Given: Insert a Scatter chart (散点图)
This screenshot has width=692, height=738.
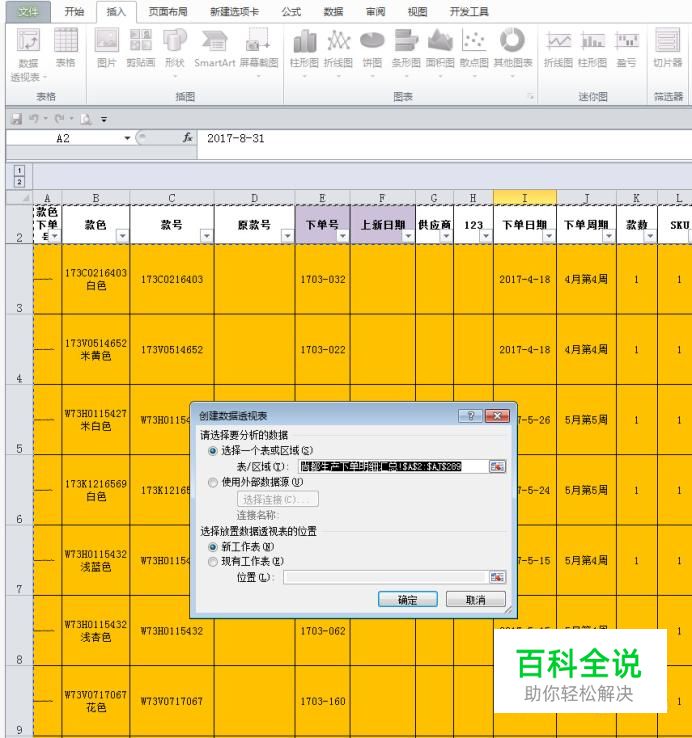Looking at the screenshot, I should (x=474, y=51).
